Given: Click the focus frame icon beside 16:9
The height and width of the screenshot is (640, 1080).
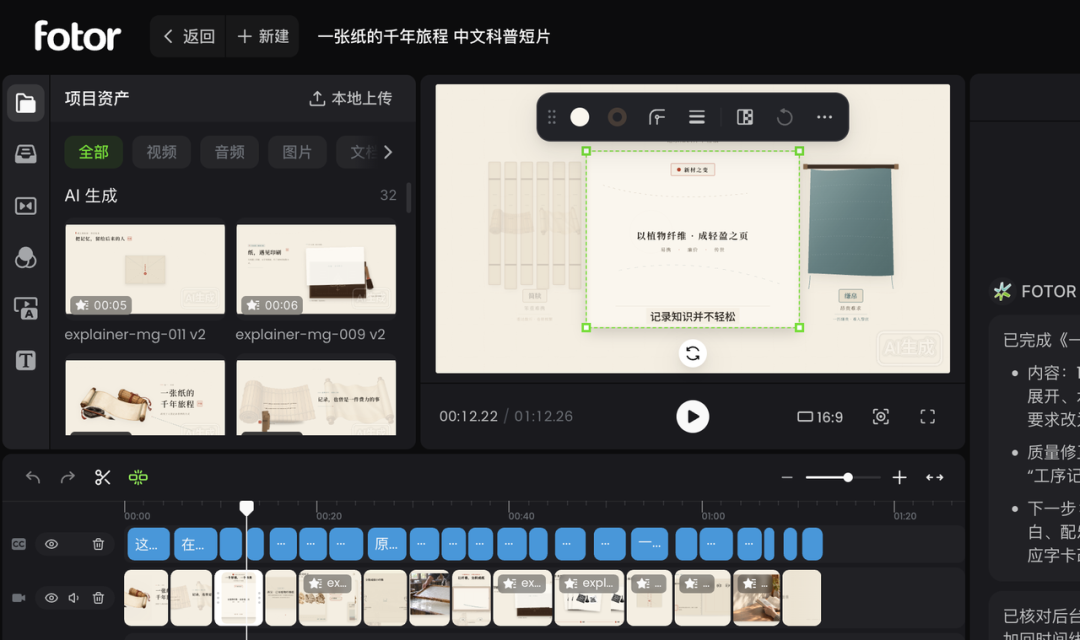Looking at the screenshot, I should (881, 417).
